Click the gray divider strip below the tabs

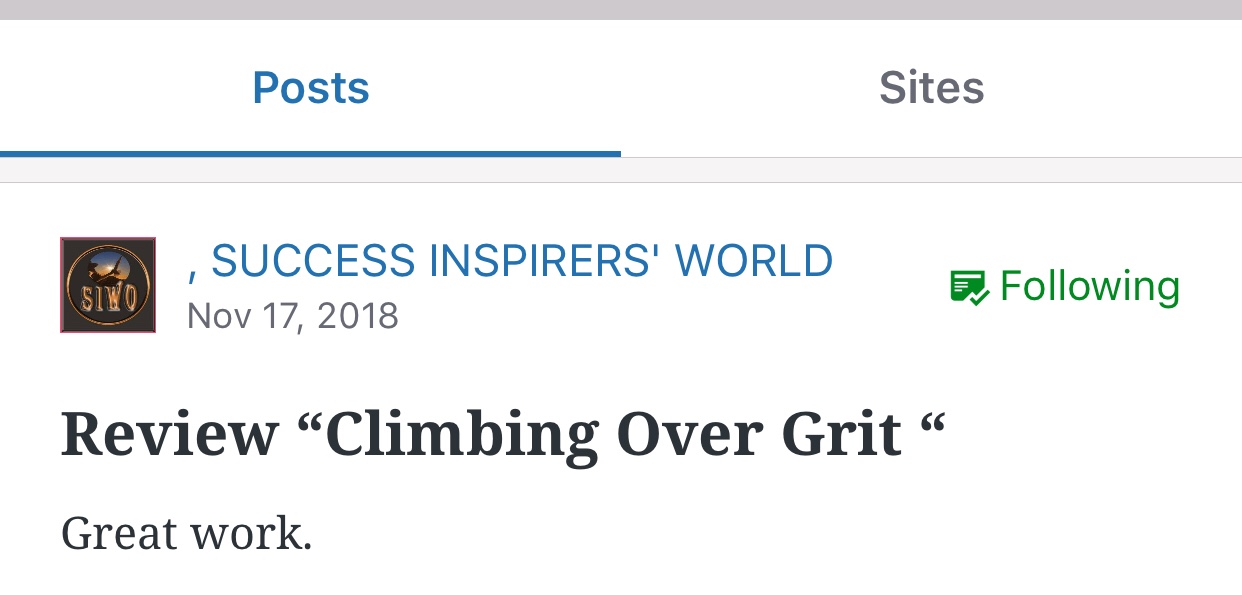(x=621, y=170)
